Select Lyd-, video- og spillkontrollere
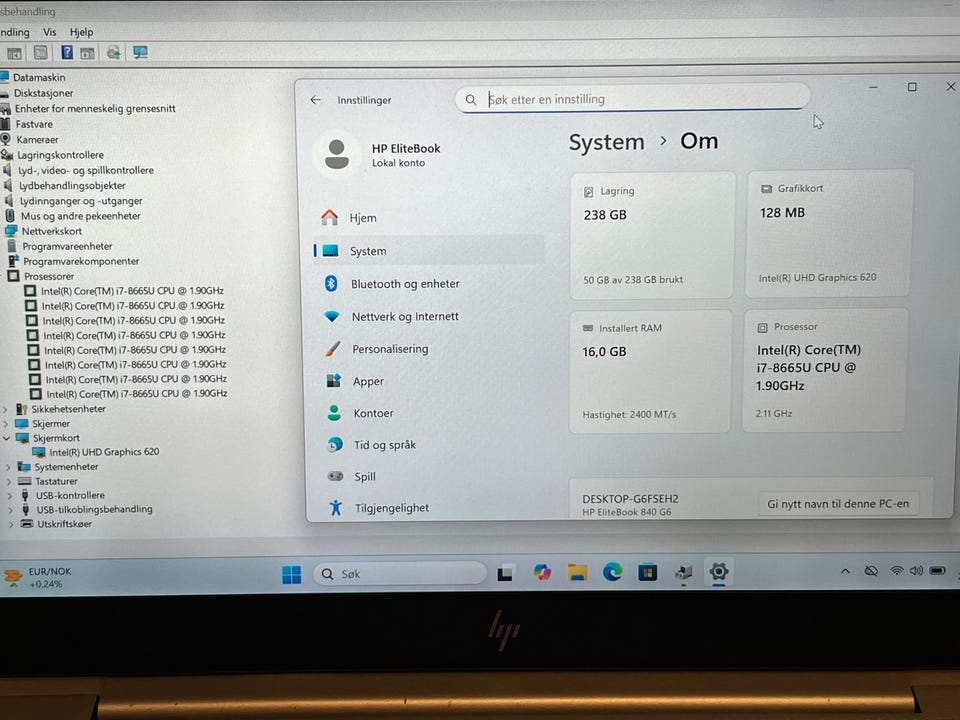This screenshot has width=960, height=720. tap(86, 170)
